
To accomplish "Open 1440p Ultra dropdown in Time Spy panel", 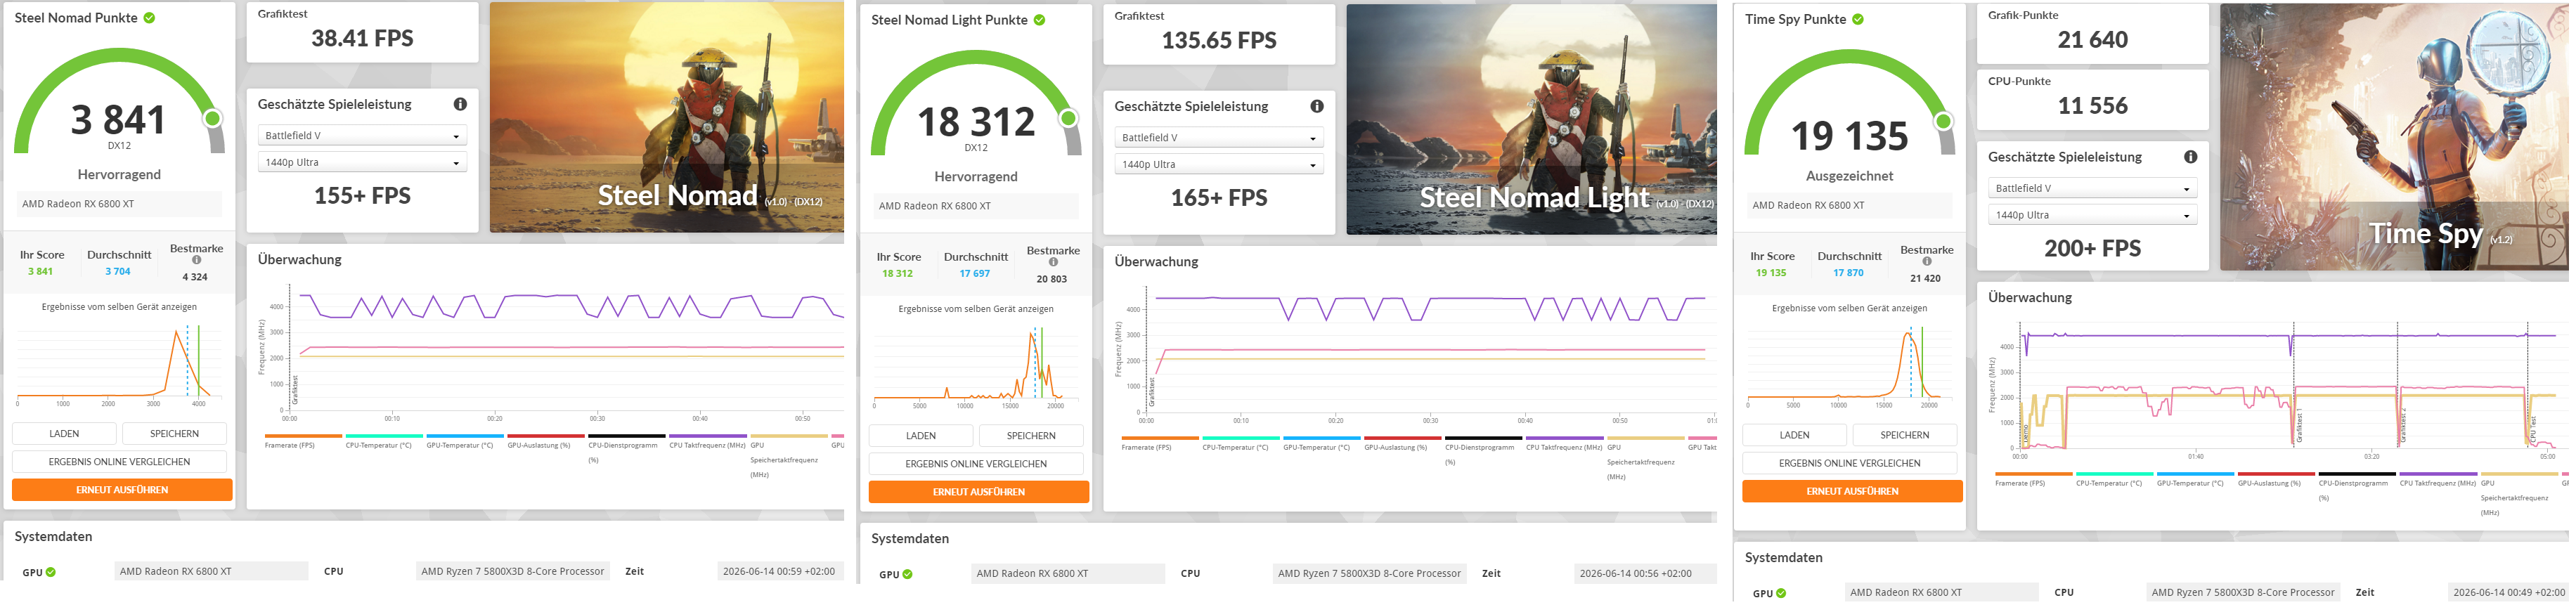I will [x=2092, y=215].
